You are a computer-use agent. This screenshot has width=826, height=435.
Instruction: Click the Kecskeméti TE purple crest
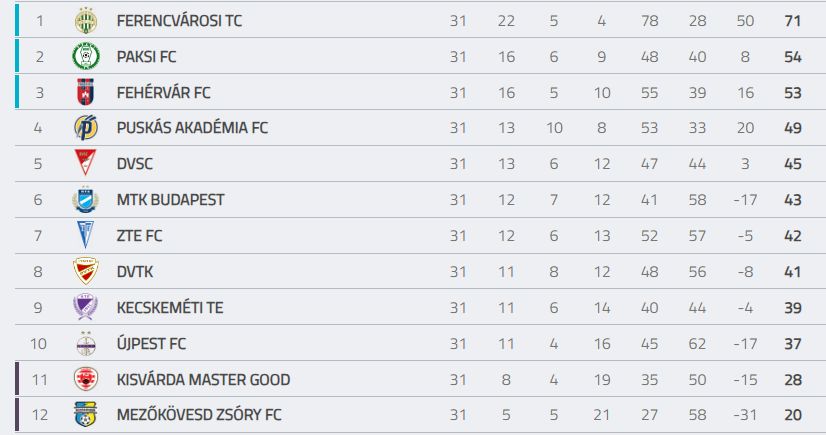[x=85, y=307]
